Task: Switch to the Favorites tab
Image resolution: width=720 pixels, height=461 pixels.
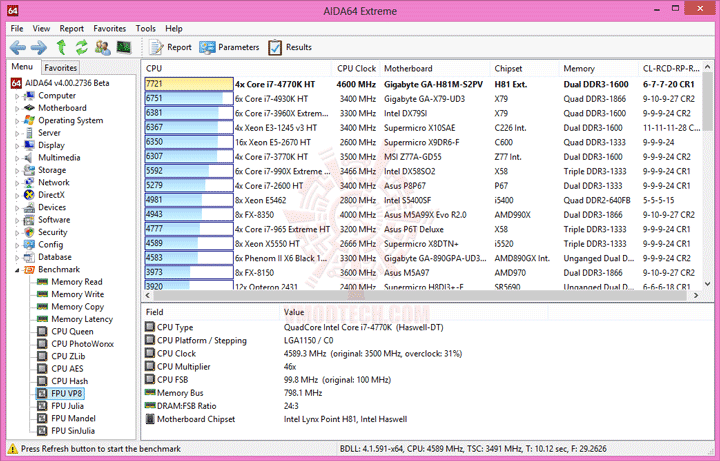Action: (61, 67)
